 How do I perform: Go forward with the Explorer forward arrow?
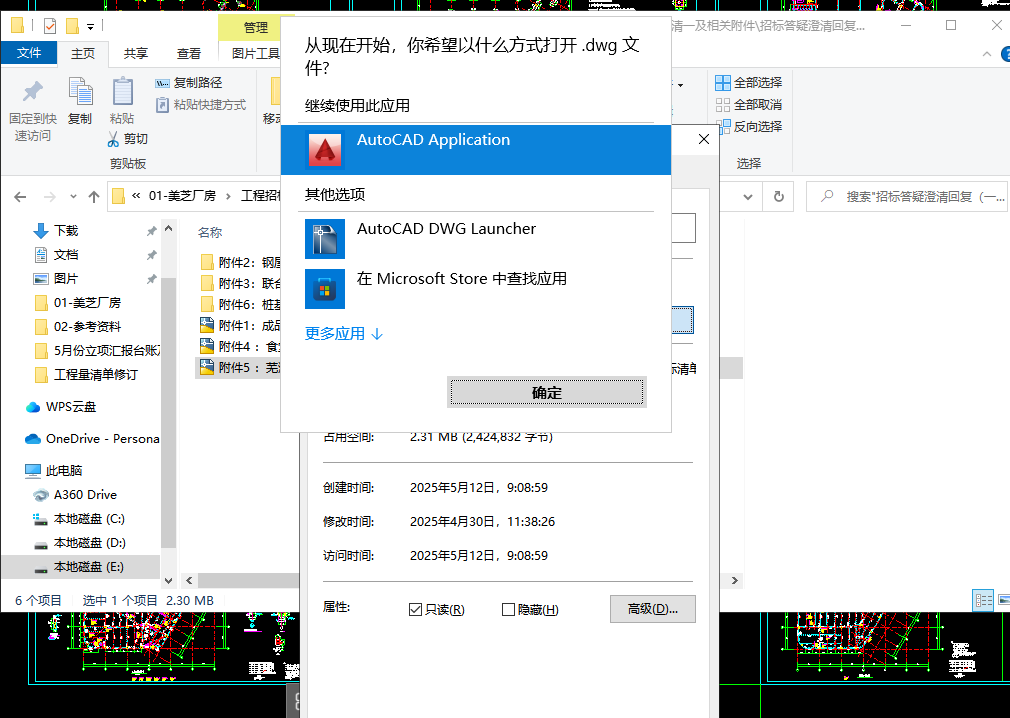(x=49, y=196)
